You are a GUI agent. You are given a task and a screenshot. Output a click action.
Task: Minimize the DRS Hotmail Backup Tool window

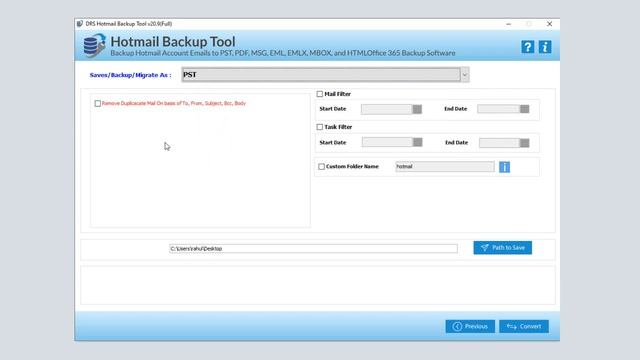pos(509,24)
